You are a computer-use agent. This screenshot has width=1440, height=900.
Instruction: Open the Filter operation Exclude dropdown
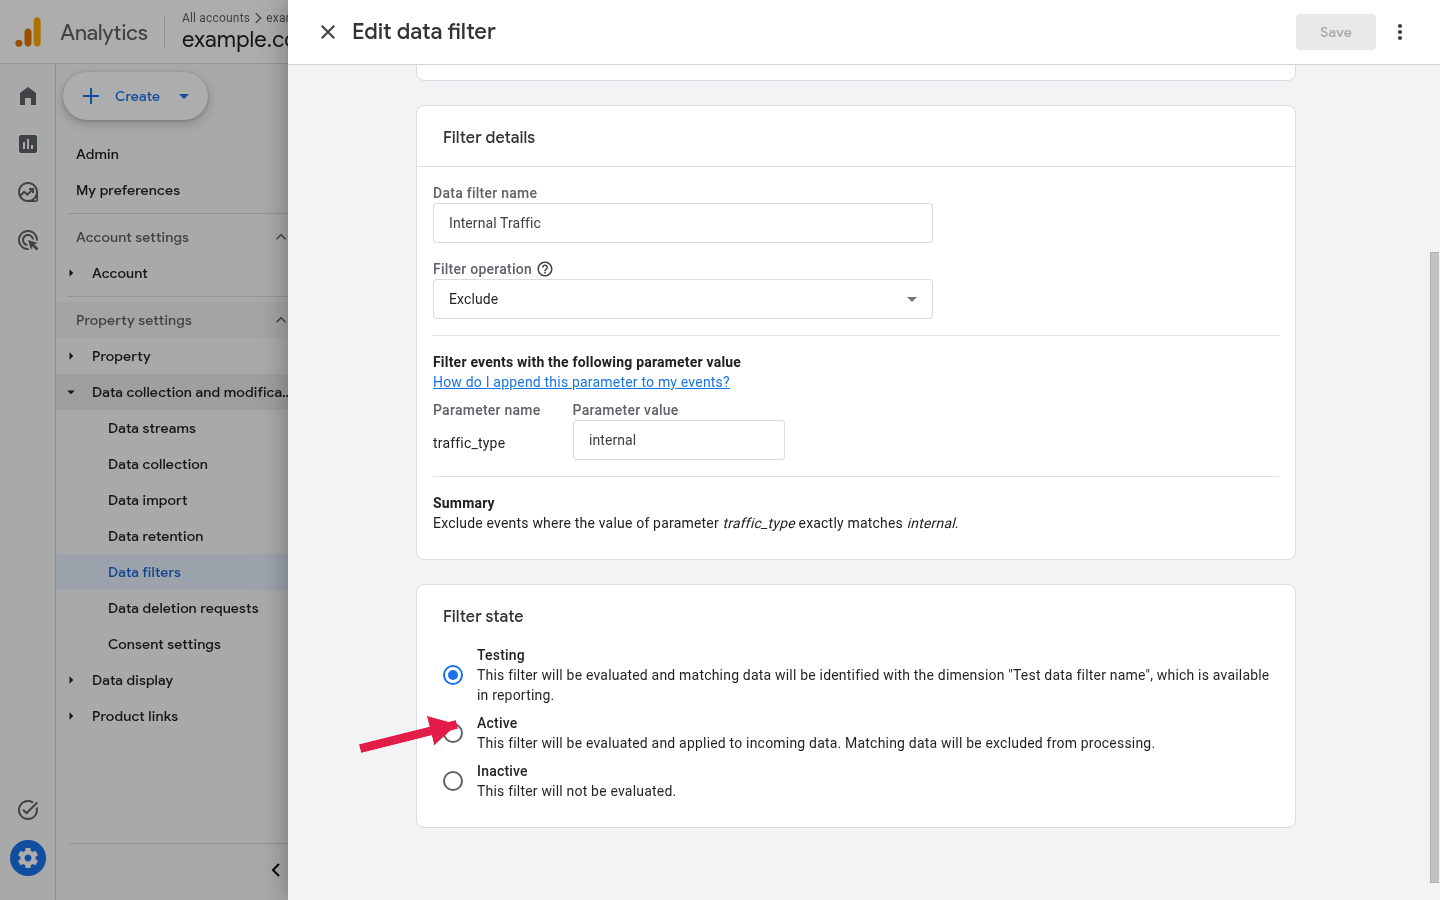tap(683, 299)
